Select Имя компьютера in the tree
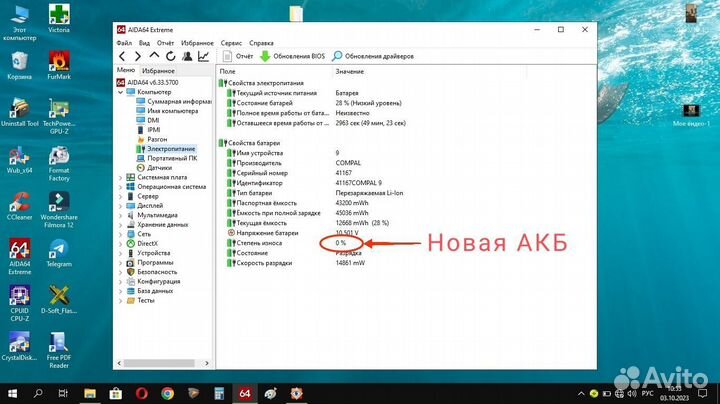The height and width of the screenshot is (404, 720). coord(168,111)
